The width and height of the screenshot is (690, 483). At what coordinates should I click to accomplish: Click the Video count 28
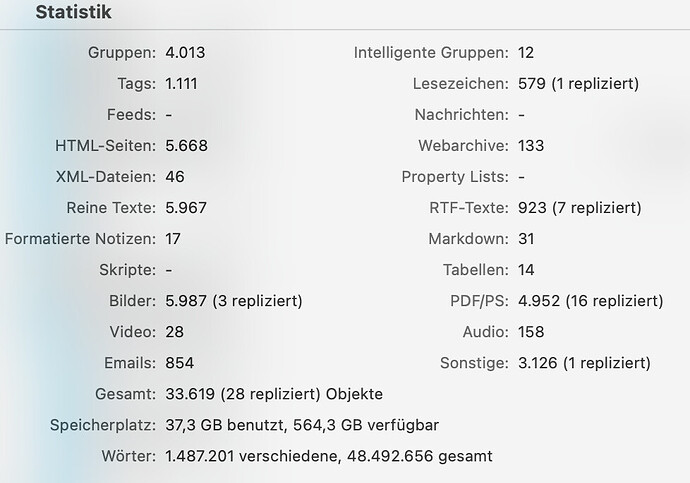(175, 332)
